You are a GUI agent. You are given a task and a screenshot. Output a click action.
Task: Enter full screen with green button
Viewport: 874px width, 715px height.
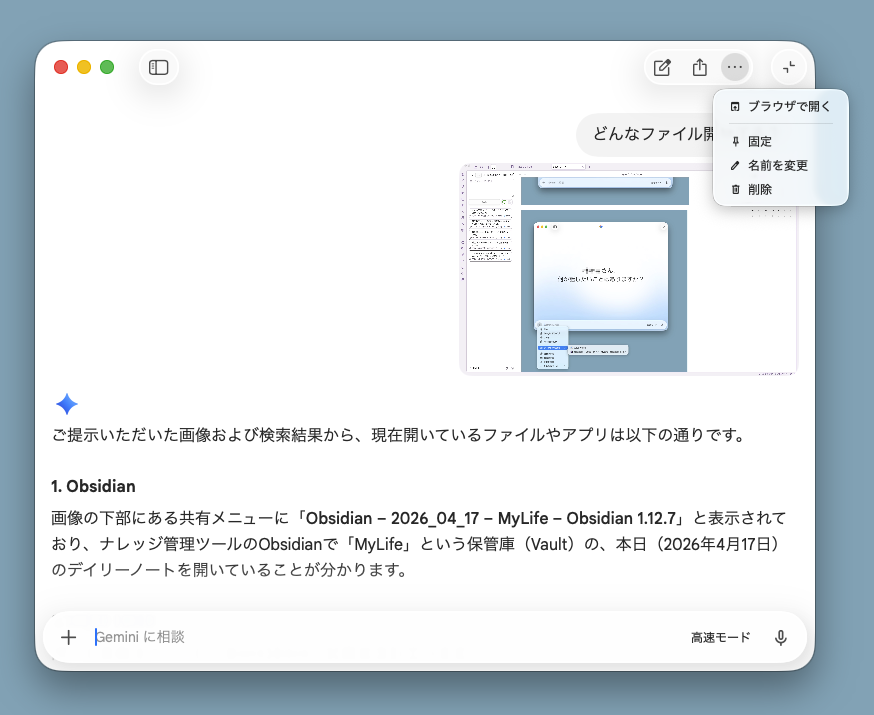pyautogui.click(x=107, y=67)
